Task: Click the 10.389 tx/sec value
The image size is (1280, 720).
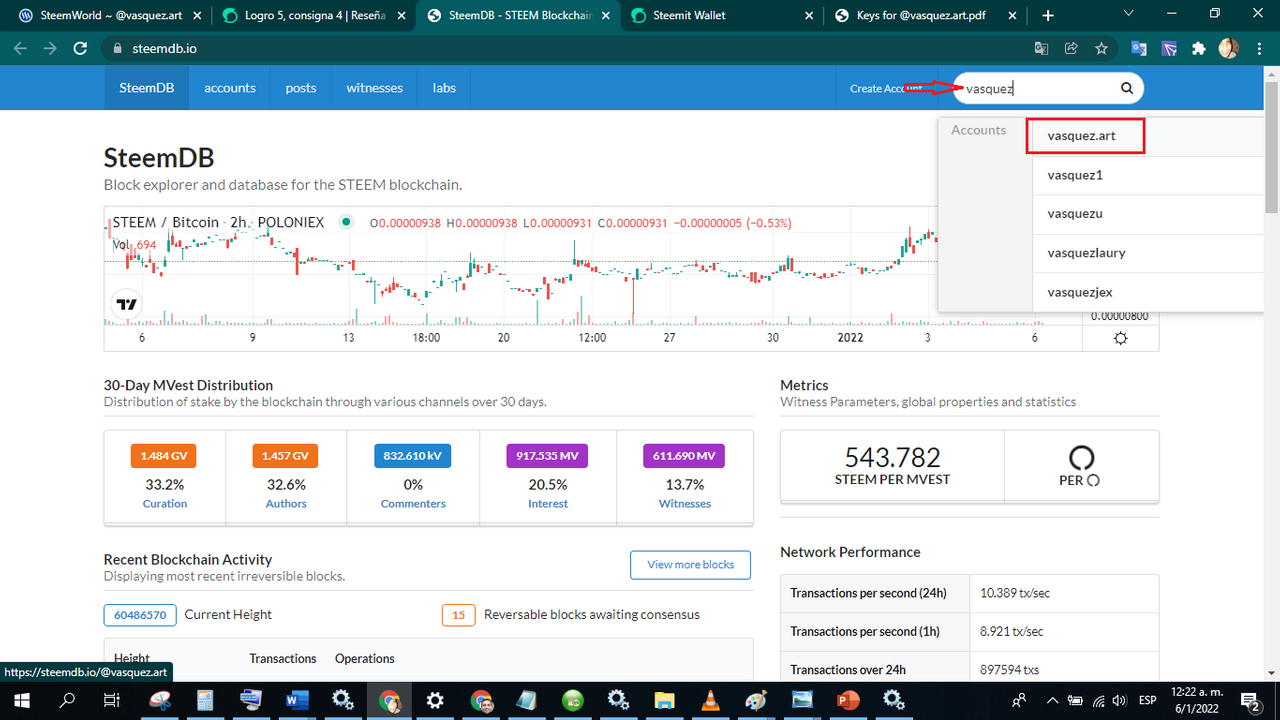Action: pyautogui.click(x=1015, y=593)
